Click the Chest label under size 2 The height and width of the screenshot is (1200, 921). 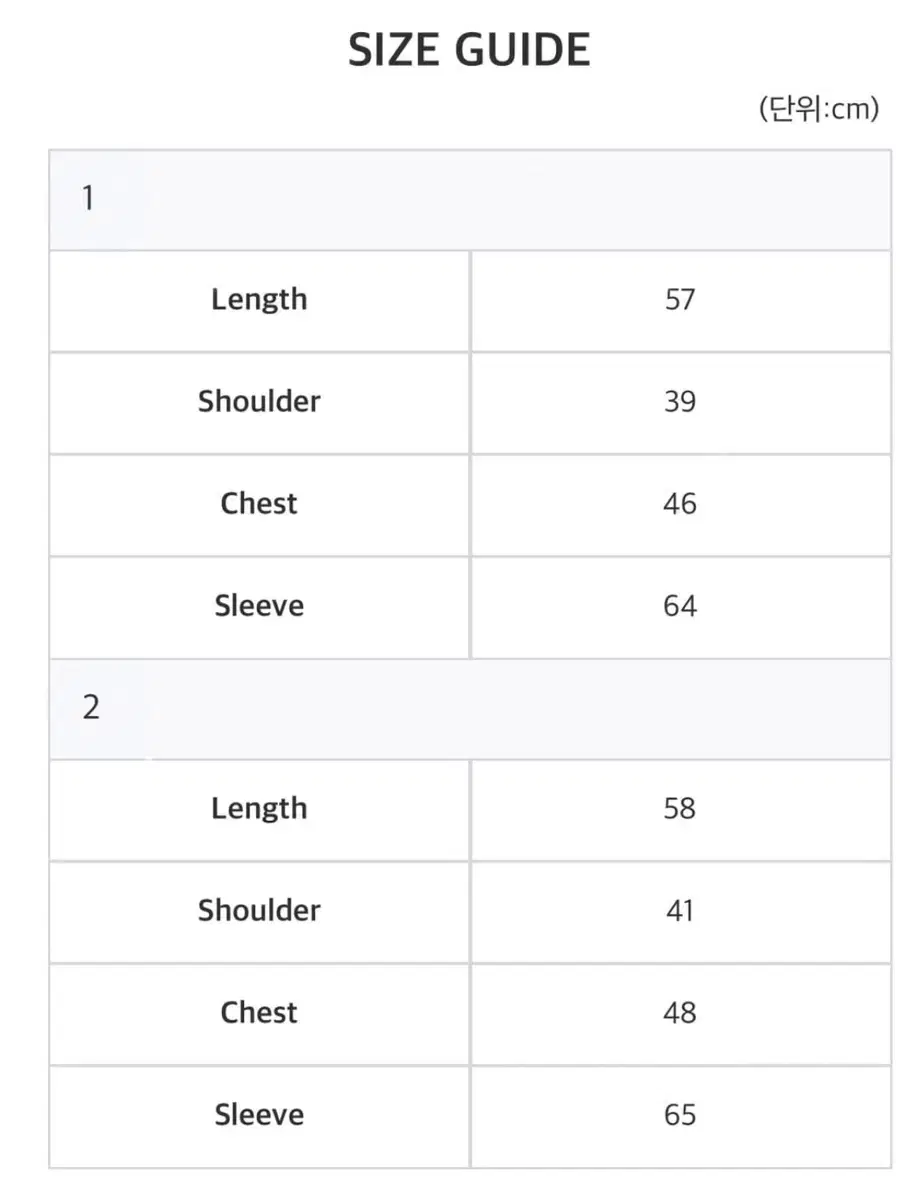point(259,1013)
